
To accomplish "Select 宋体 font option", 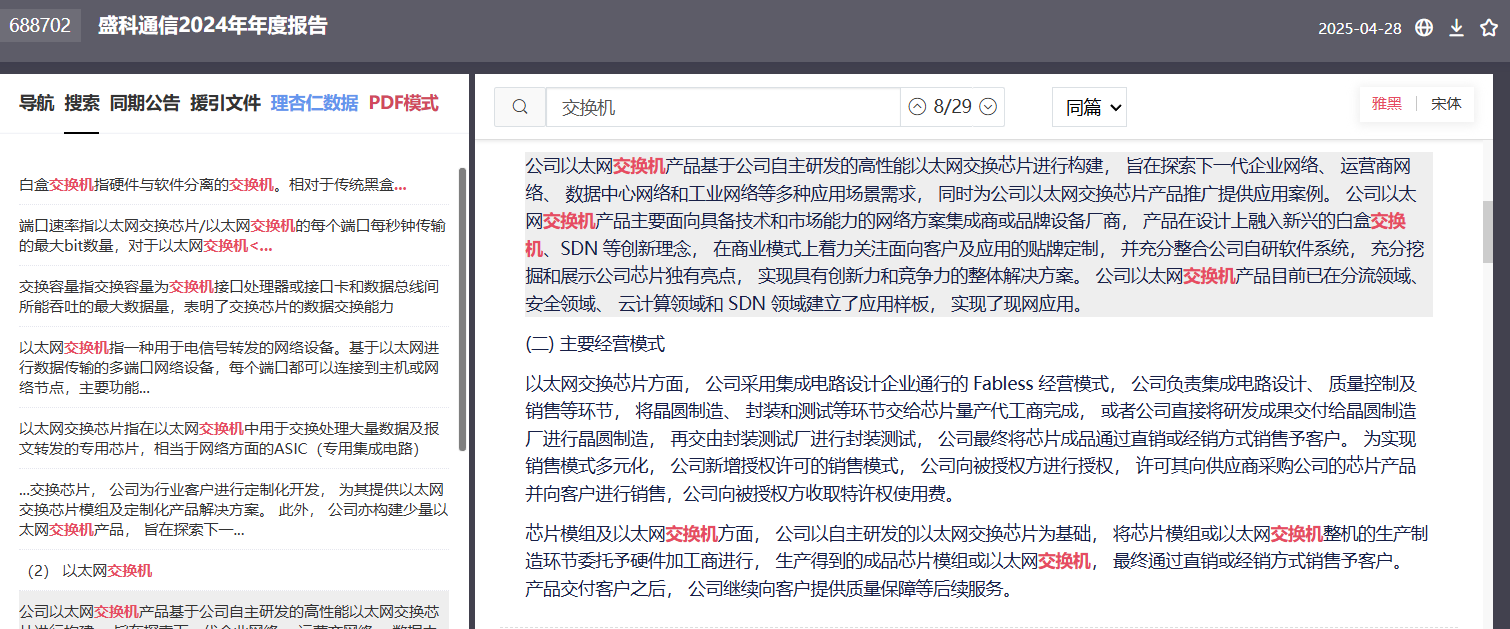I will tap(1446, 104).
